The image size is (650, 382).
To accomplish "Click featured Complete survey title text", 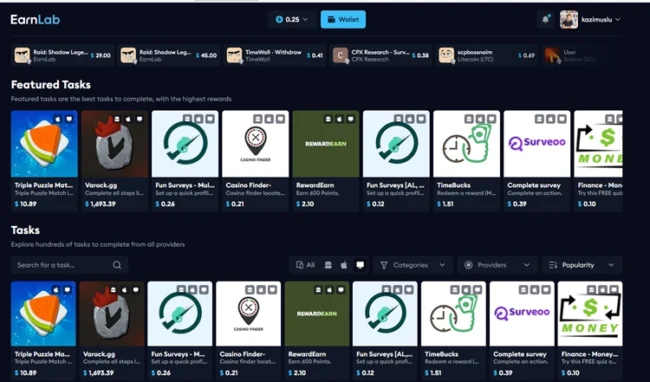I will coord(534,185).
